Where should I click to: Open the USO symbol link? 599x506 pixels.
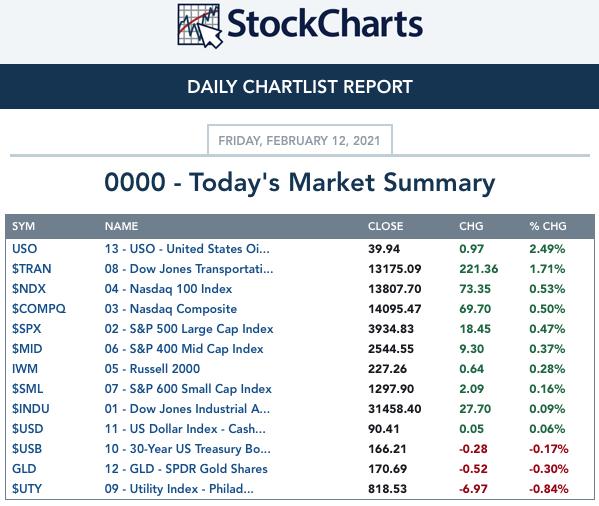[24, 249]
